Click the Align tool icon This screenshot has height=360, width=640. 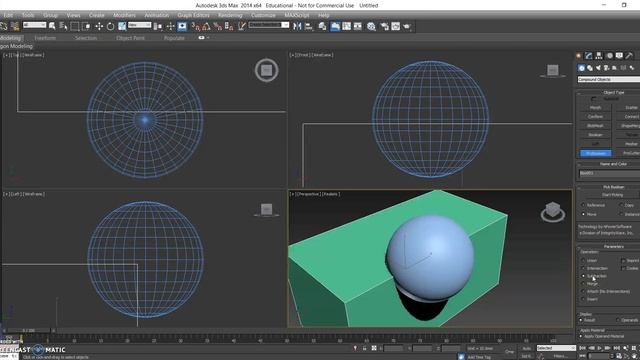pyautogui.click(x=308, y=26)
